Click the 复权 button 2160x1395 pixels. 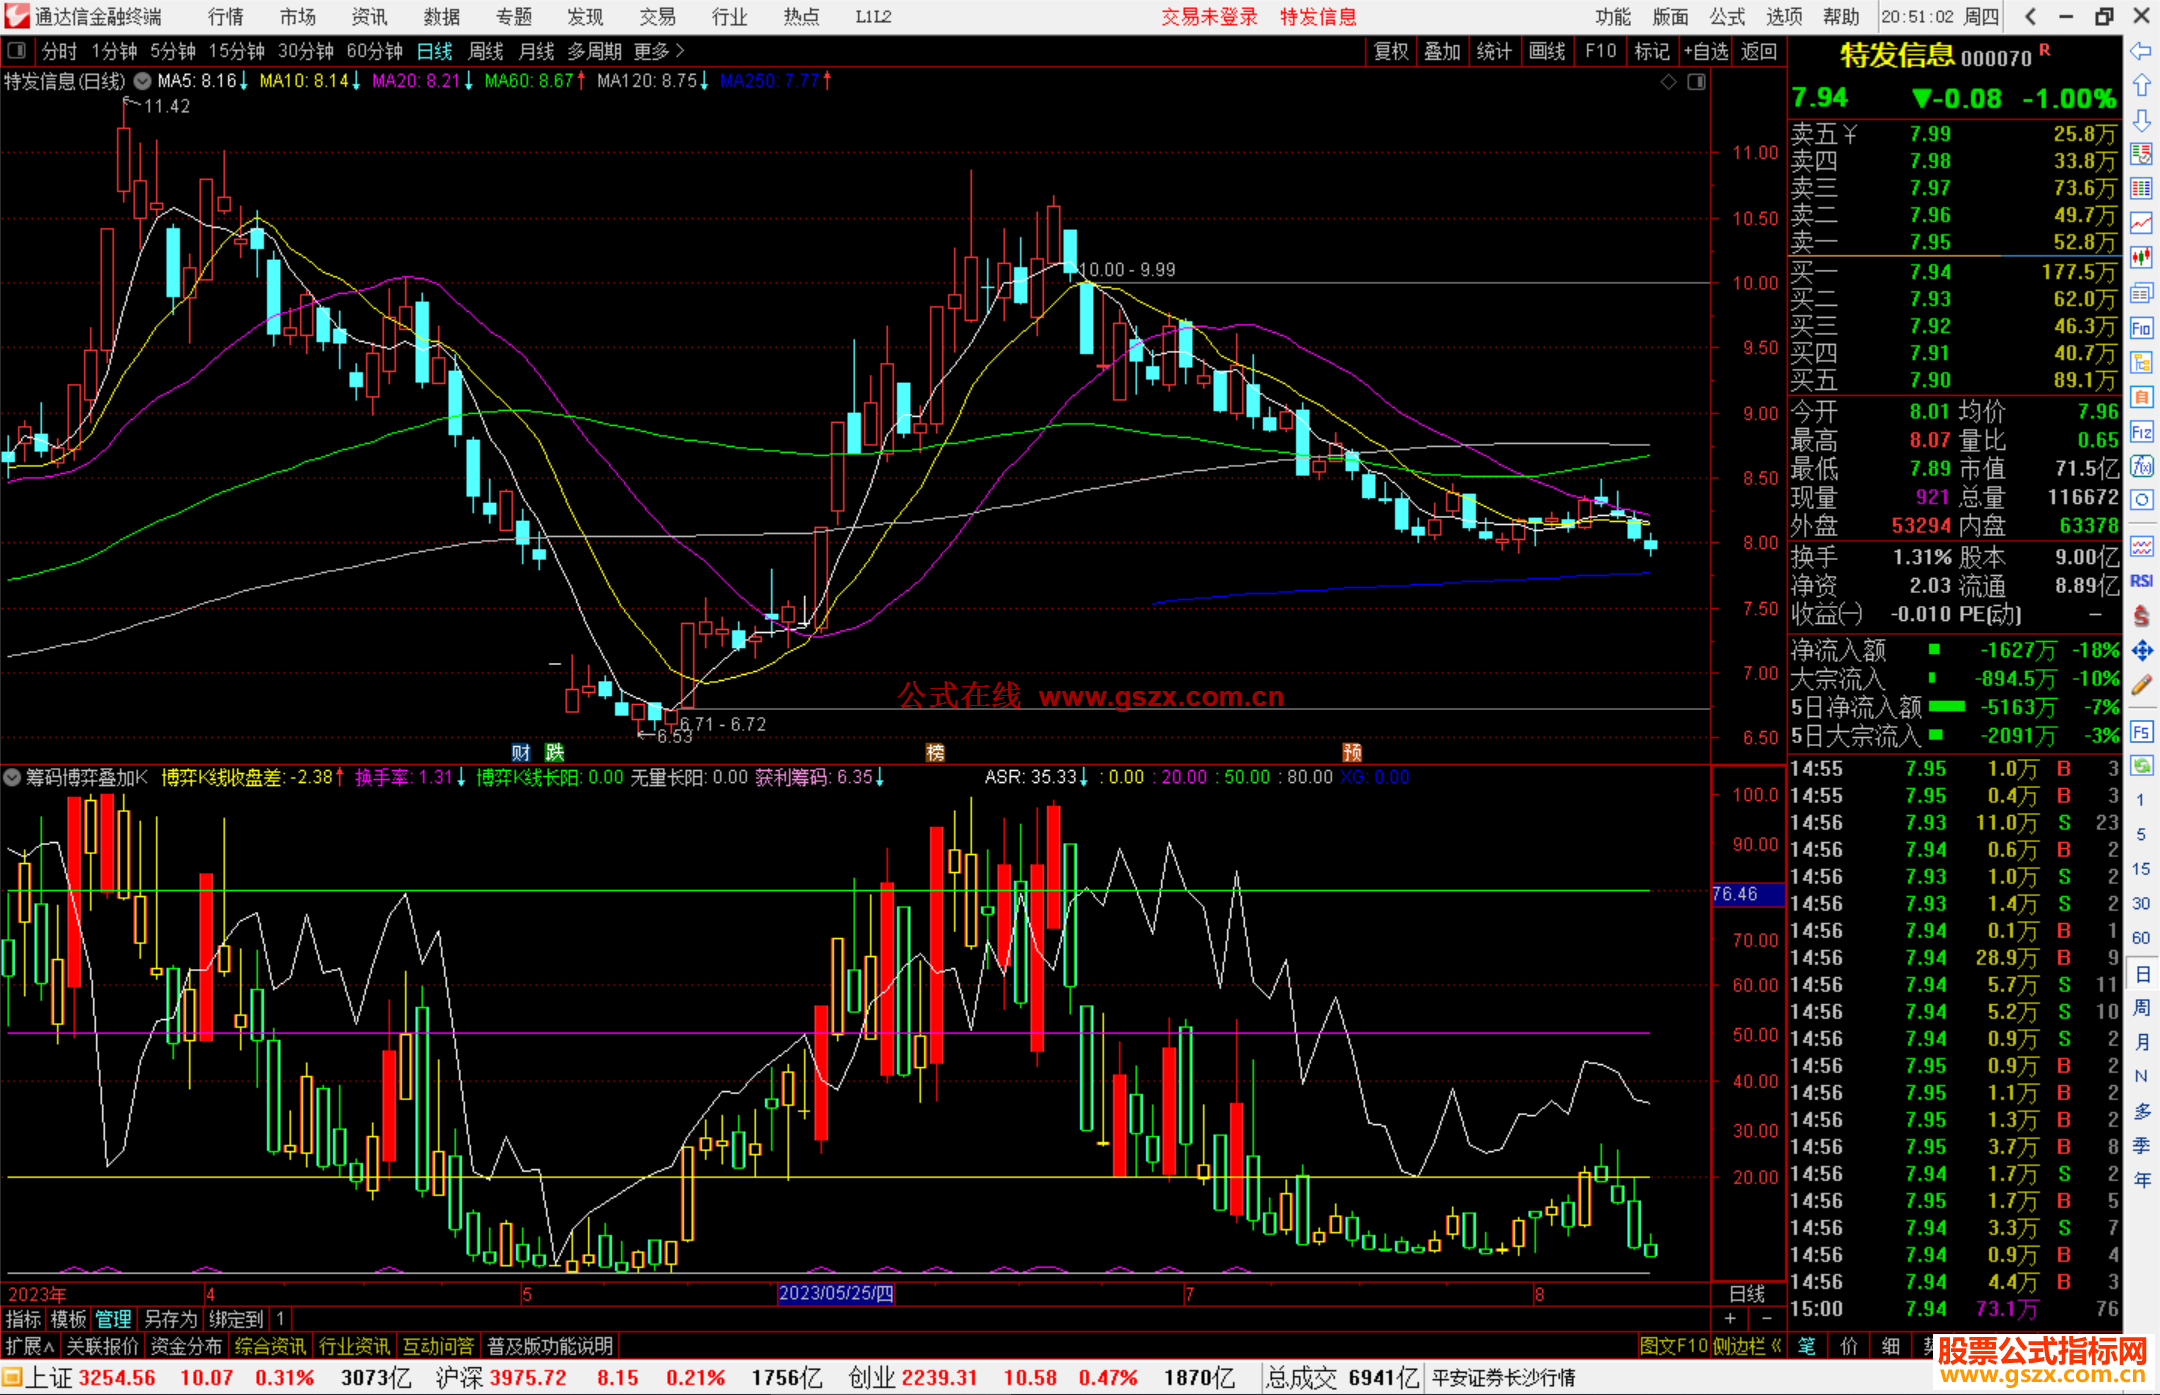(x=1391, y=51)
